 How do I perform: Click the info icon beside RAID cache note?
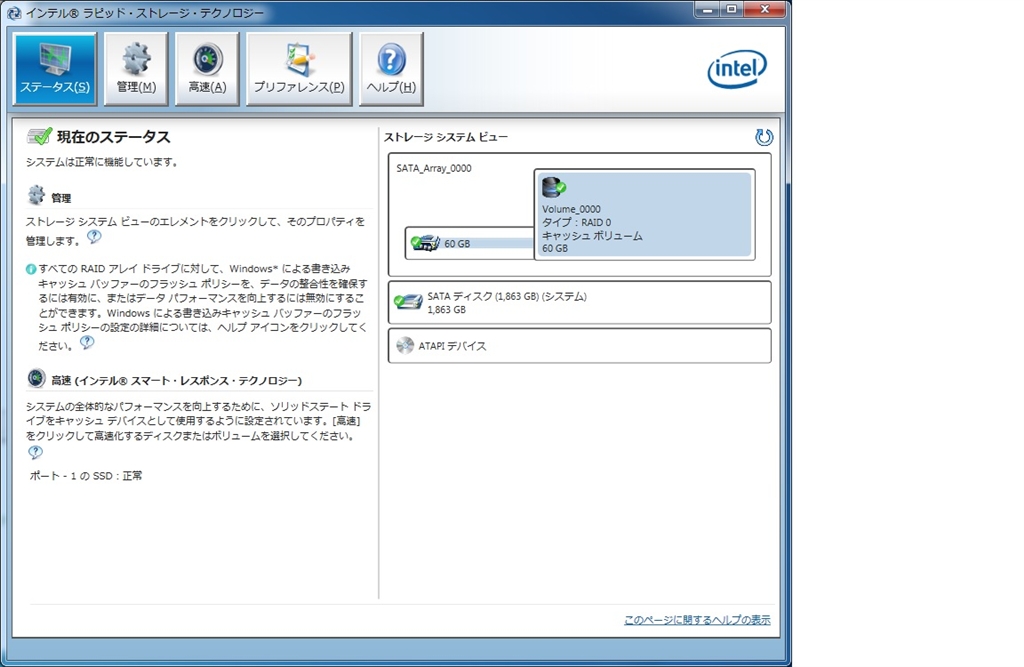pyautogui.click(x=31, y=269)
